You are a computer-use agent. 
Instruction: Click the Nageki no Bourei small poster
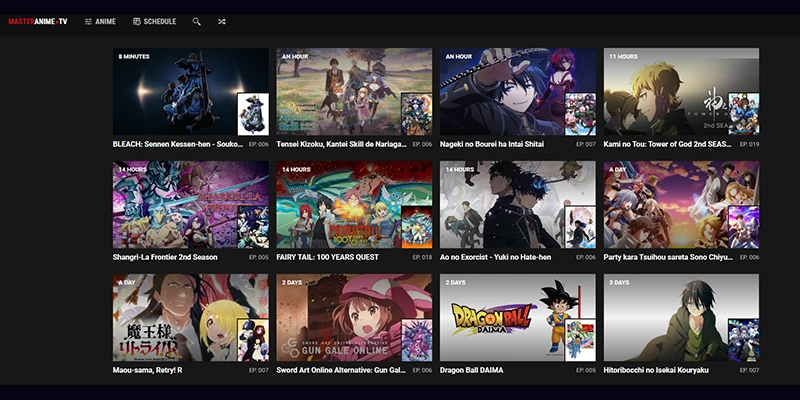click(580, 114)
